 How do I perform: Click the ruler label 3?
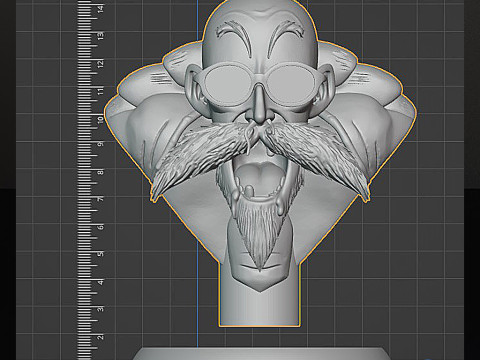(101, 309)
